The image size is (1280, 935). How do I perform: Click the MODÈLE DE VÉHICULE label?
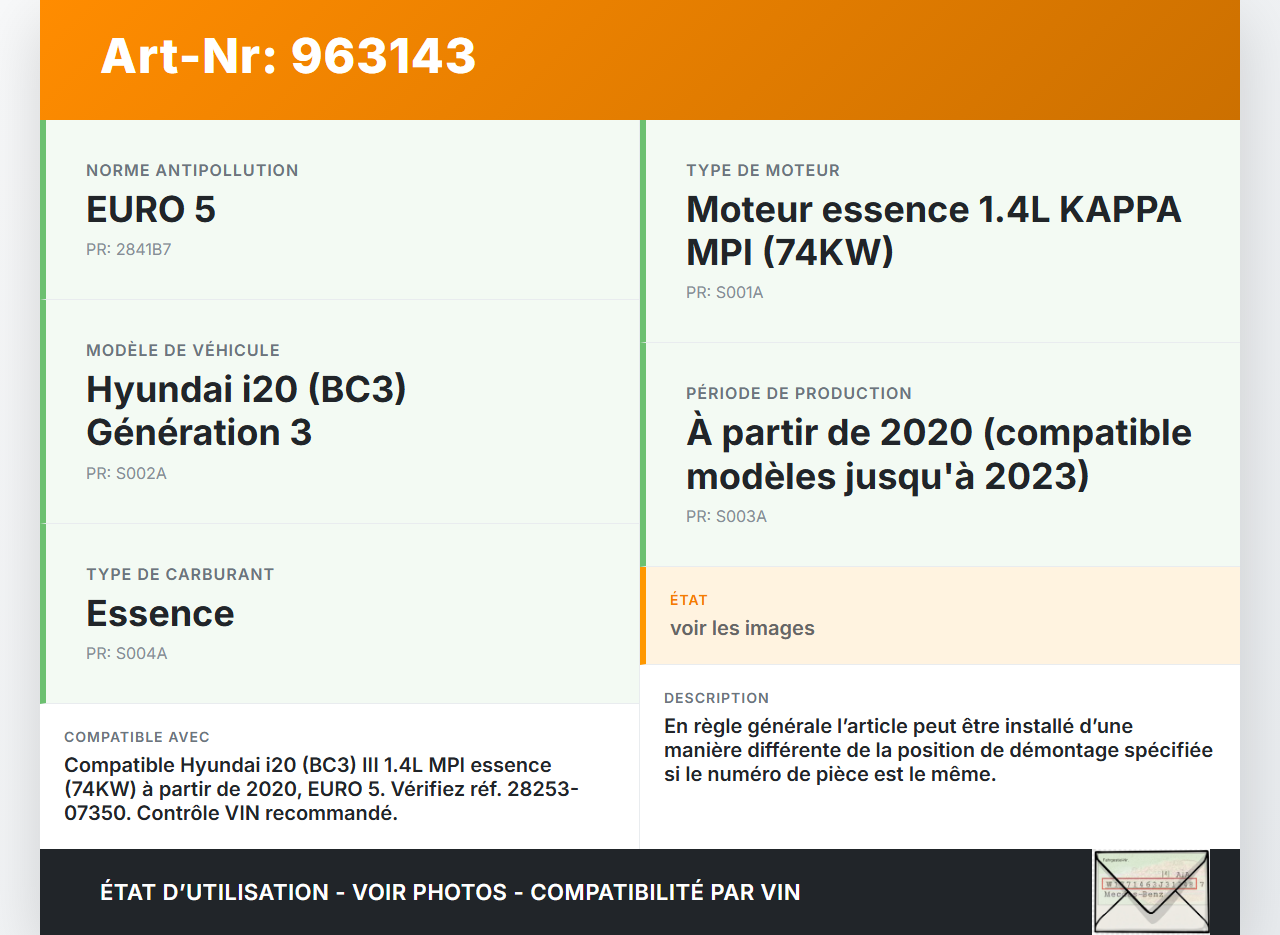[x=183, y=350]
